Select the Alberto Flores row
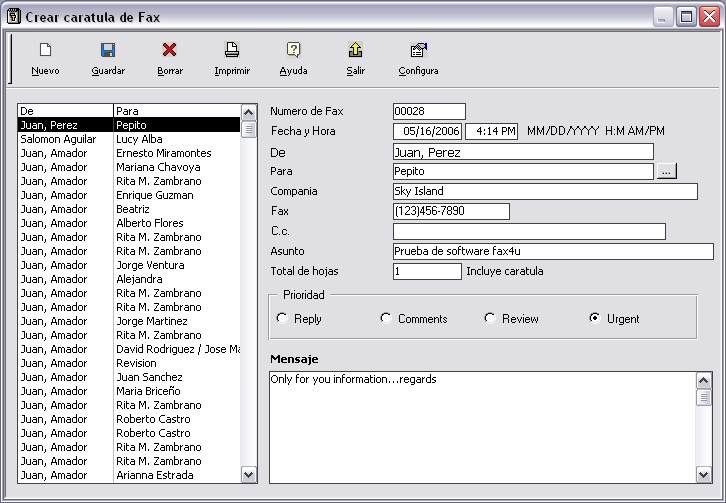 point(129,223)
